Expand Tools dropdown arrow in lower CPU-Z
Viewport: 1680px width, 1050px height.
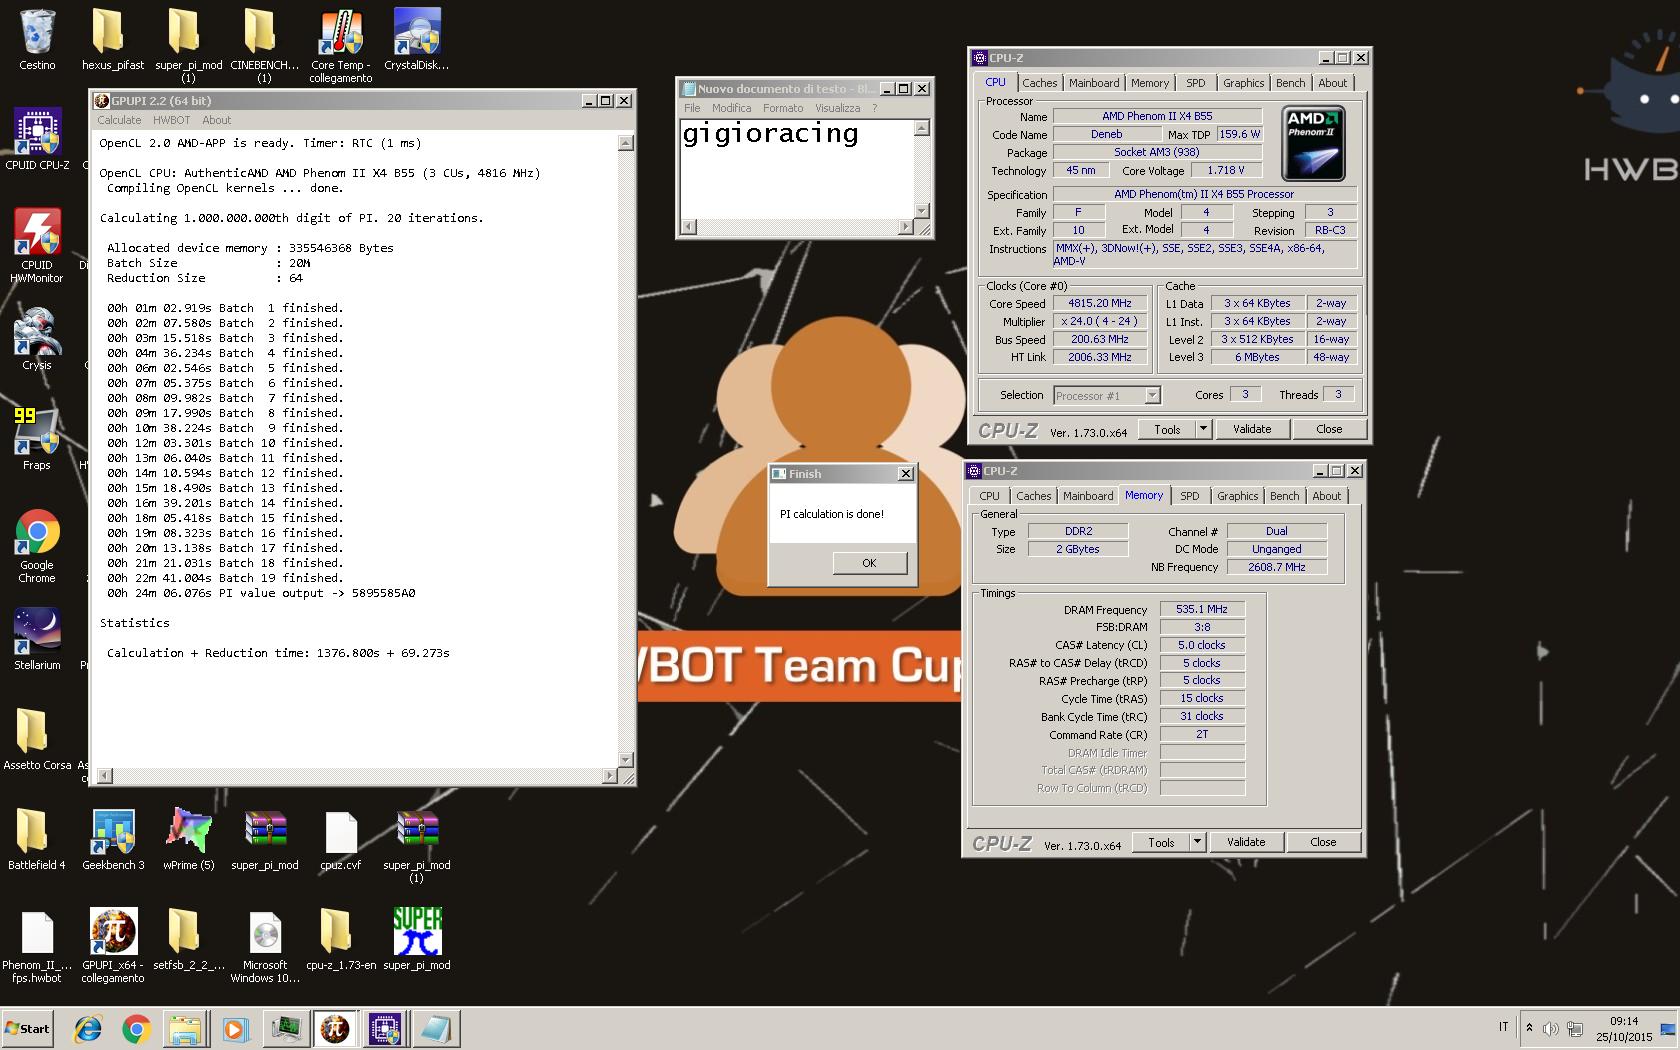1197,842
